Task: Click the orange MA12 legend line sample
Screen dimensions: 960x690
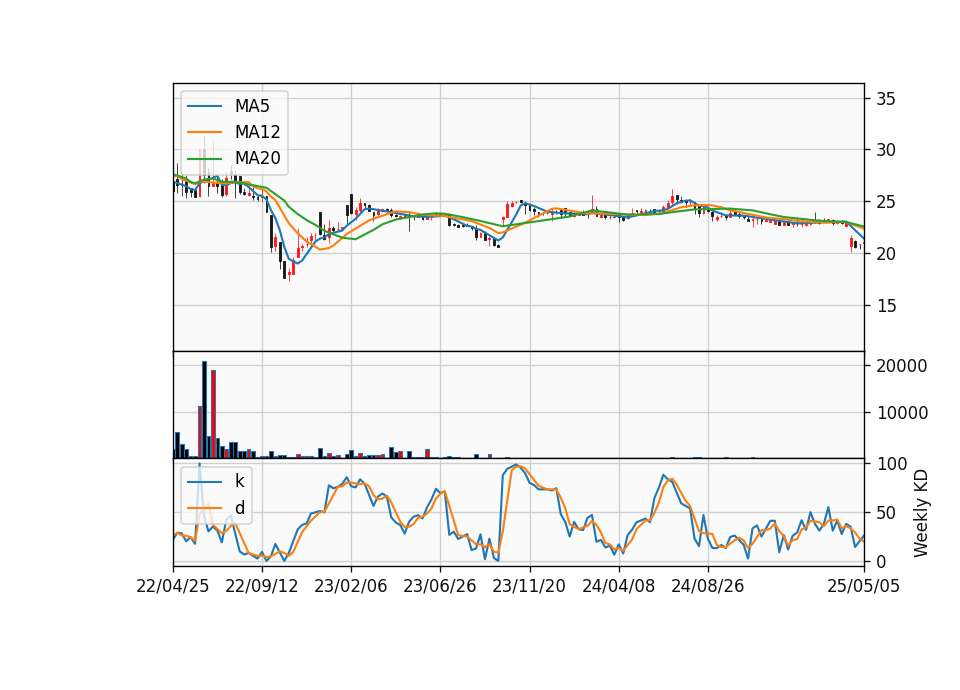Action: (204, 132)
